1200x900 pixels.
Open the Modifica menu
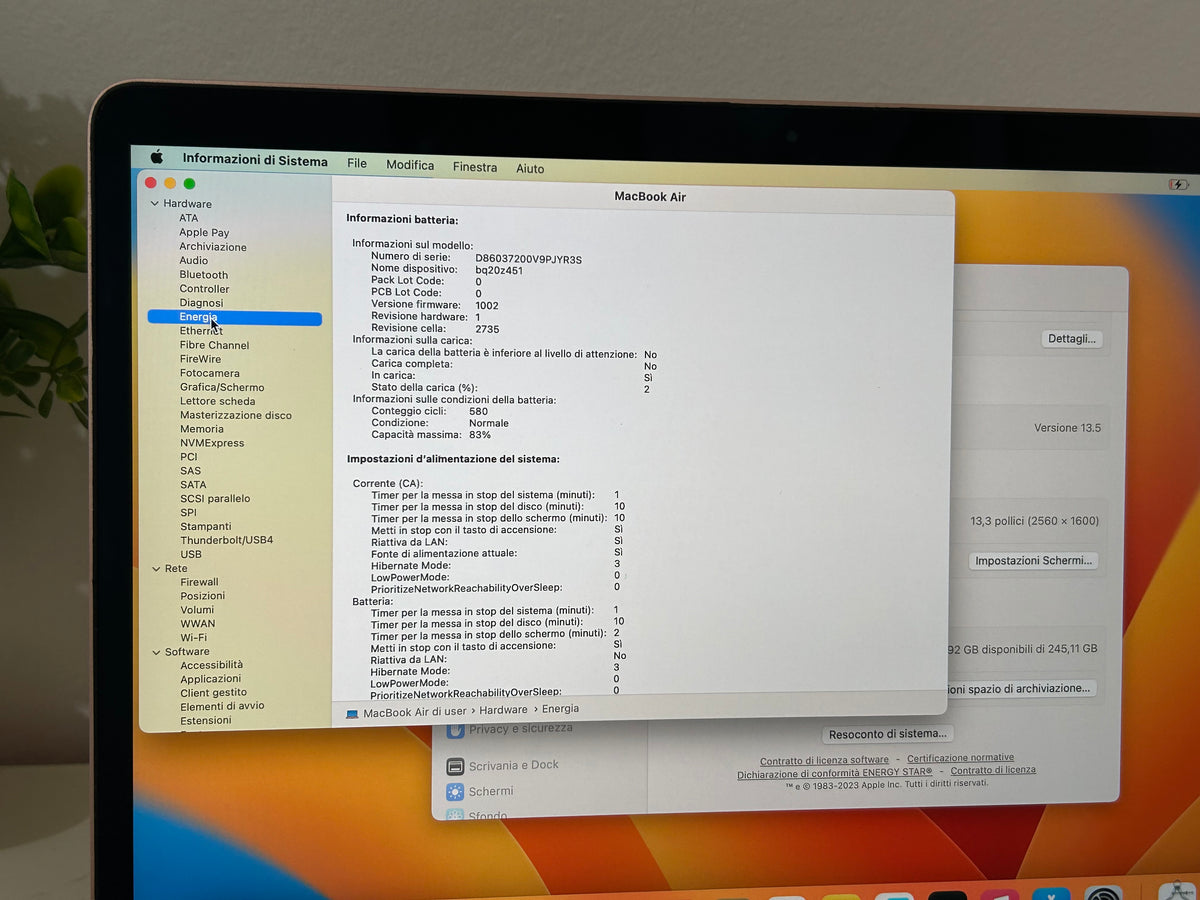tap(410, 165)
